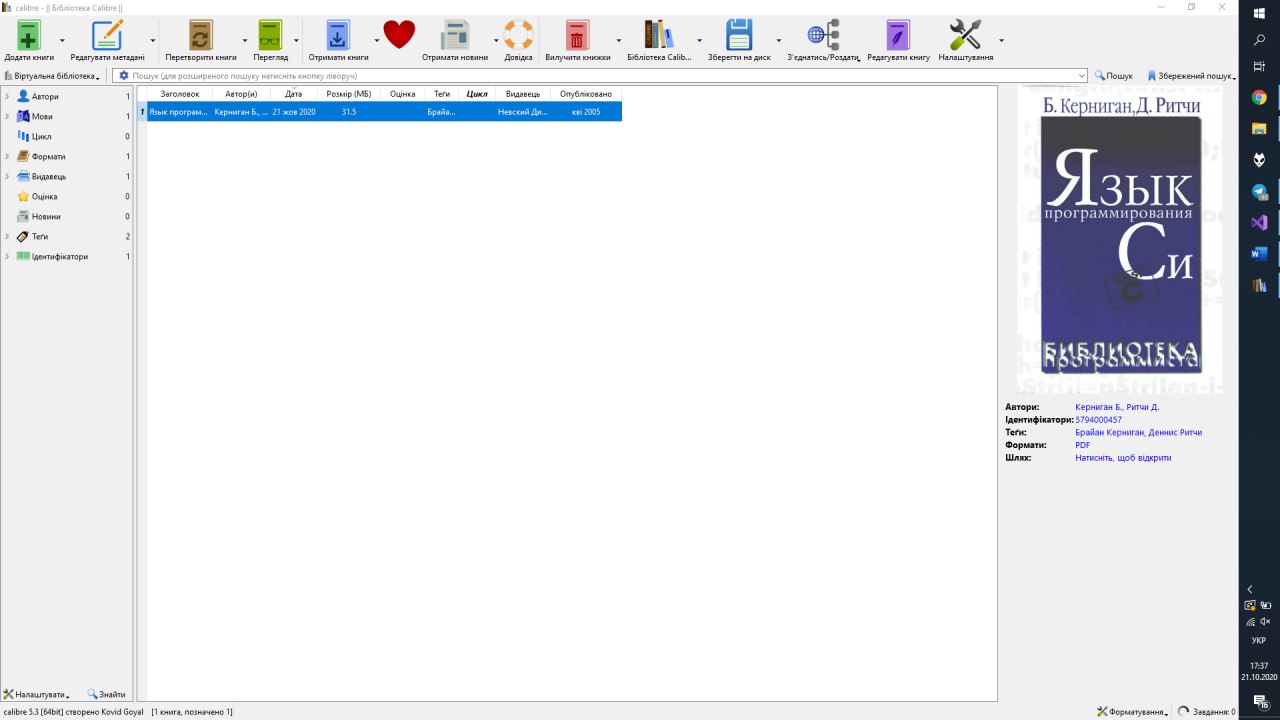Open Microsoft Word from the taskbar
Viewport: 1280px width, 720px height.
click(1259, 254)
